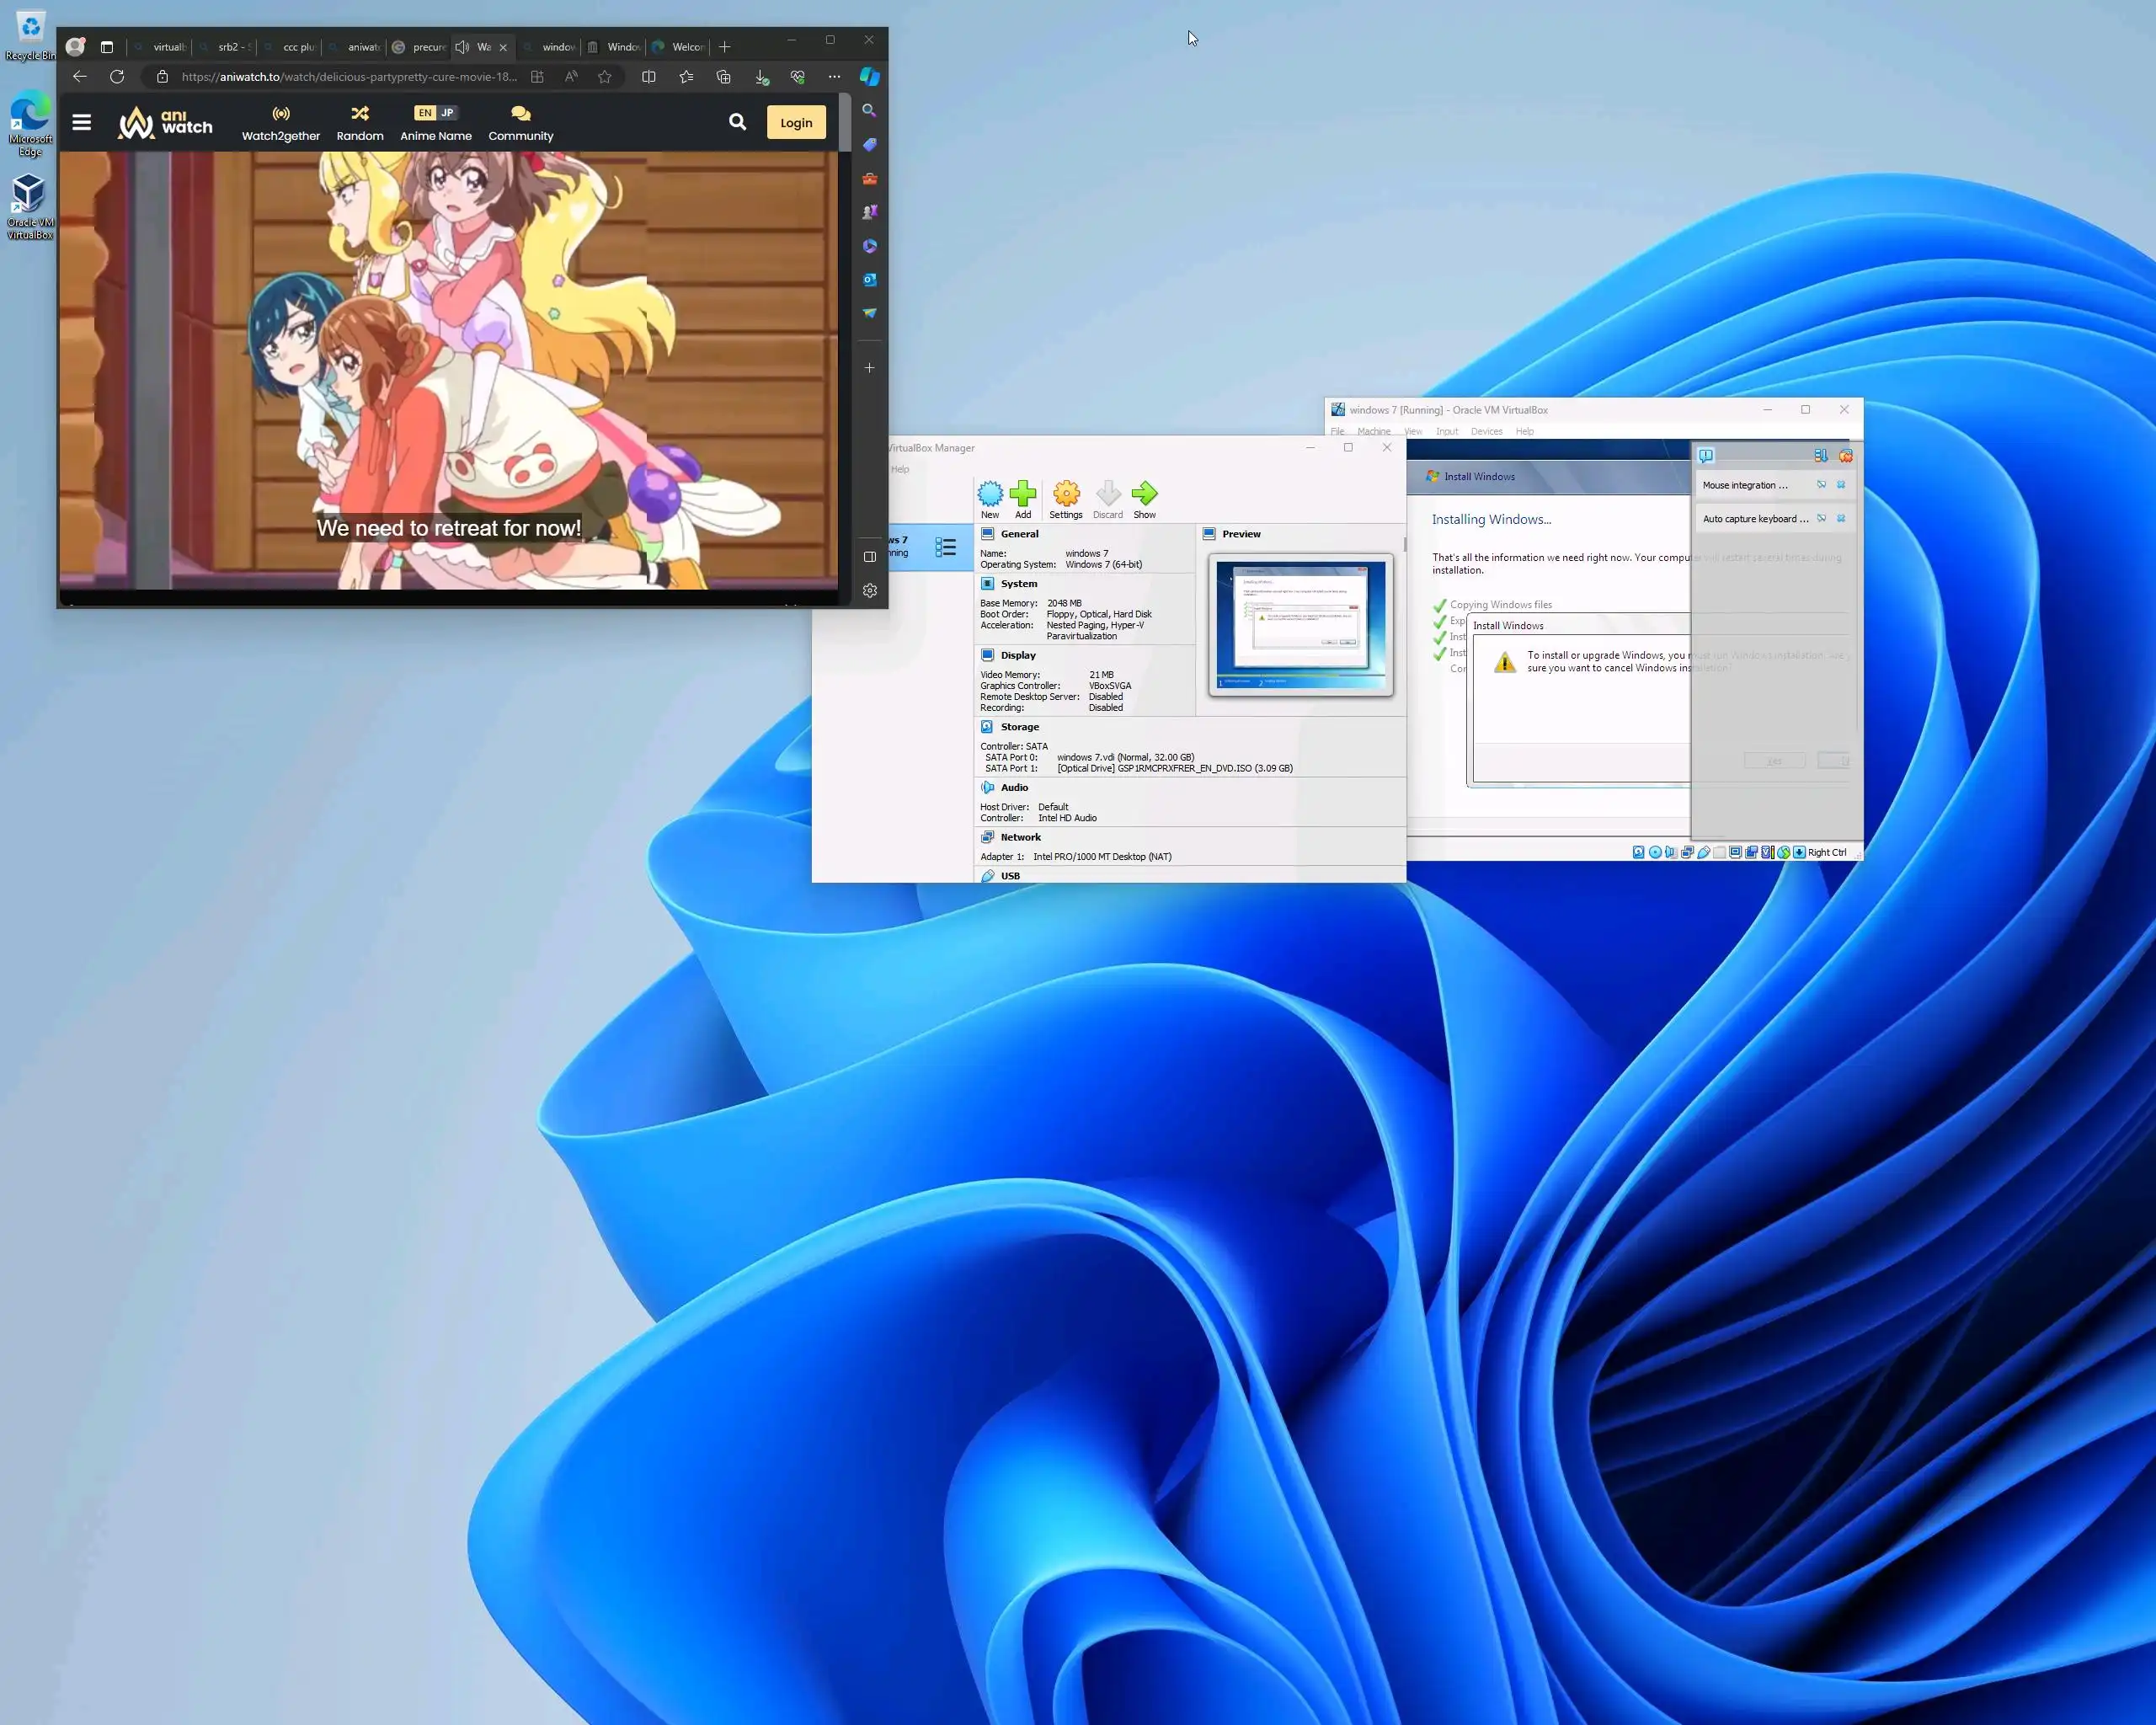Open the Random shuffle icon on aniwatch
2156x1725 pixels.
pos(360,114)
